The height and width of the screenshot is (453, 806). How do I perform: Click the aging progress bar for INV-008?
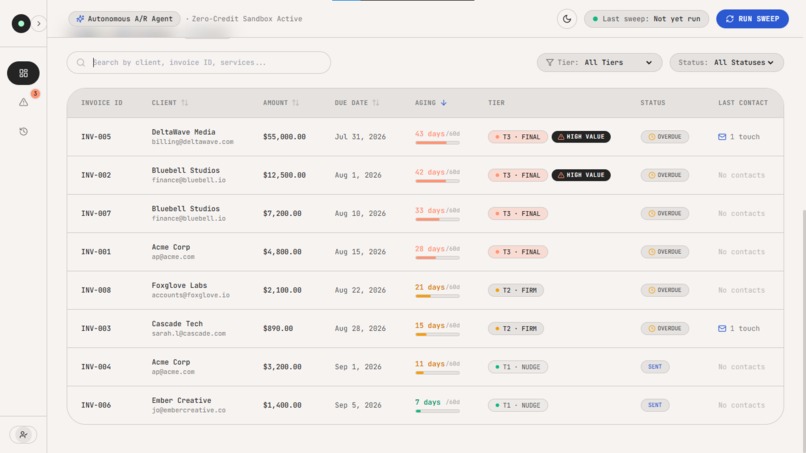[437, 296]
